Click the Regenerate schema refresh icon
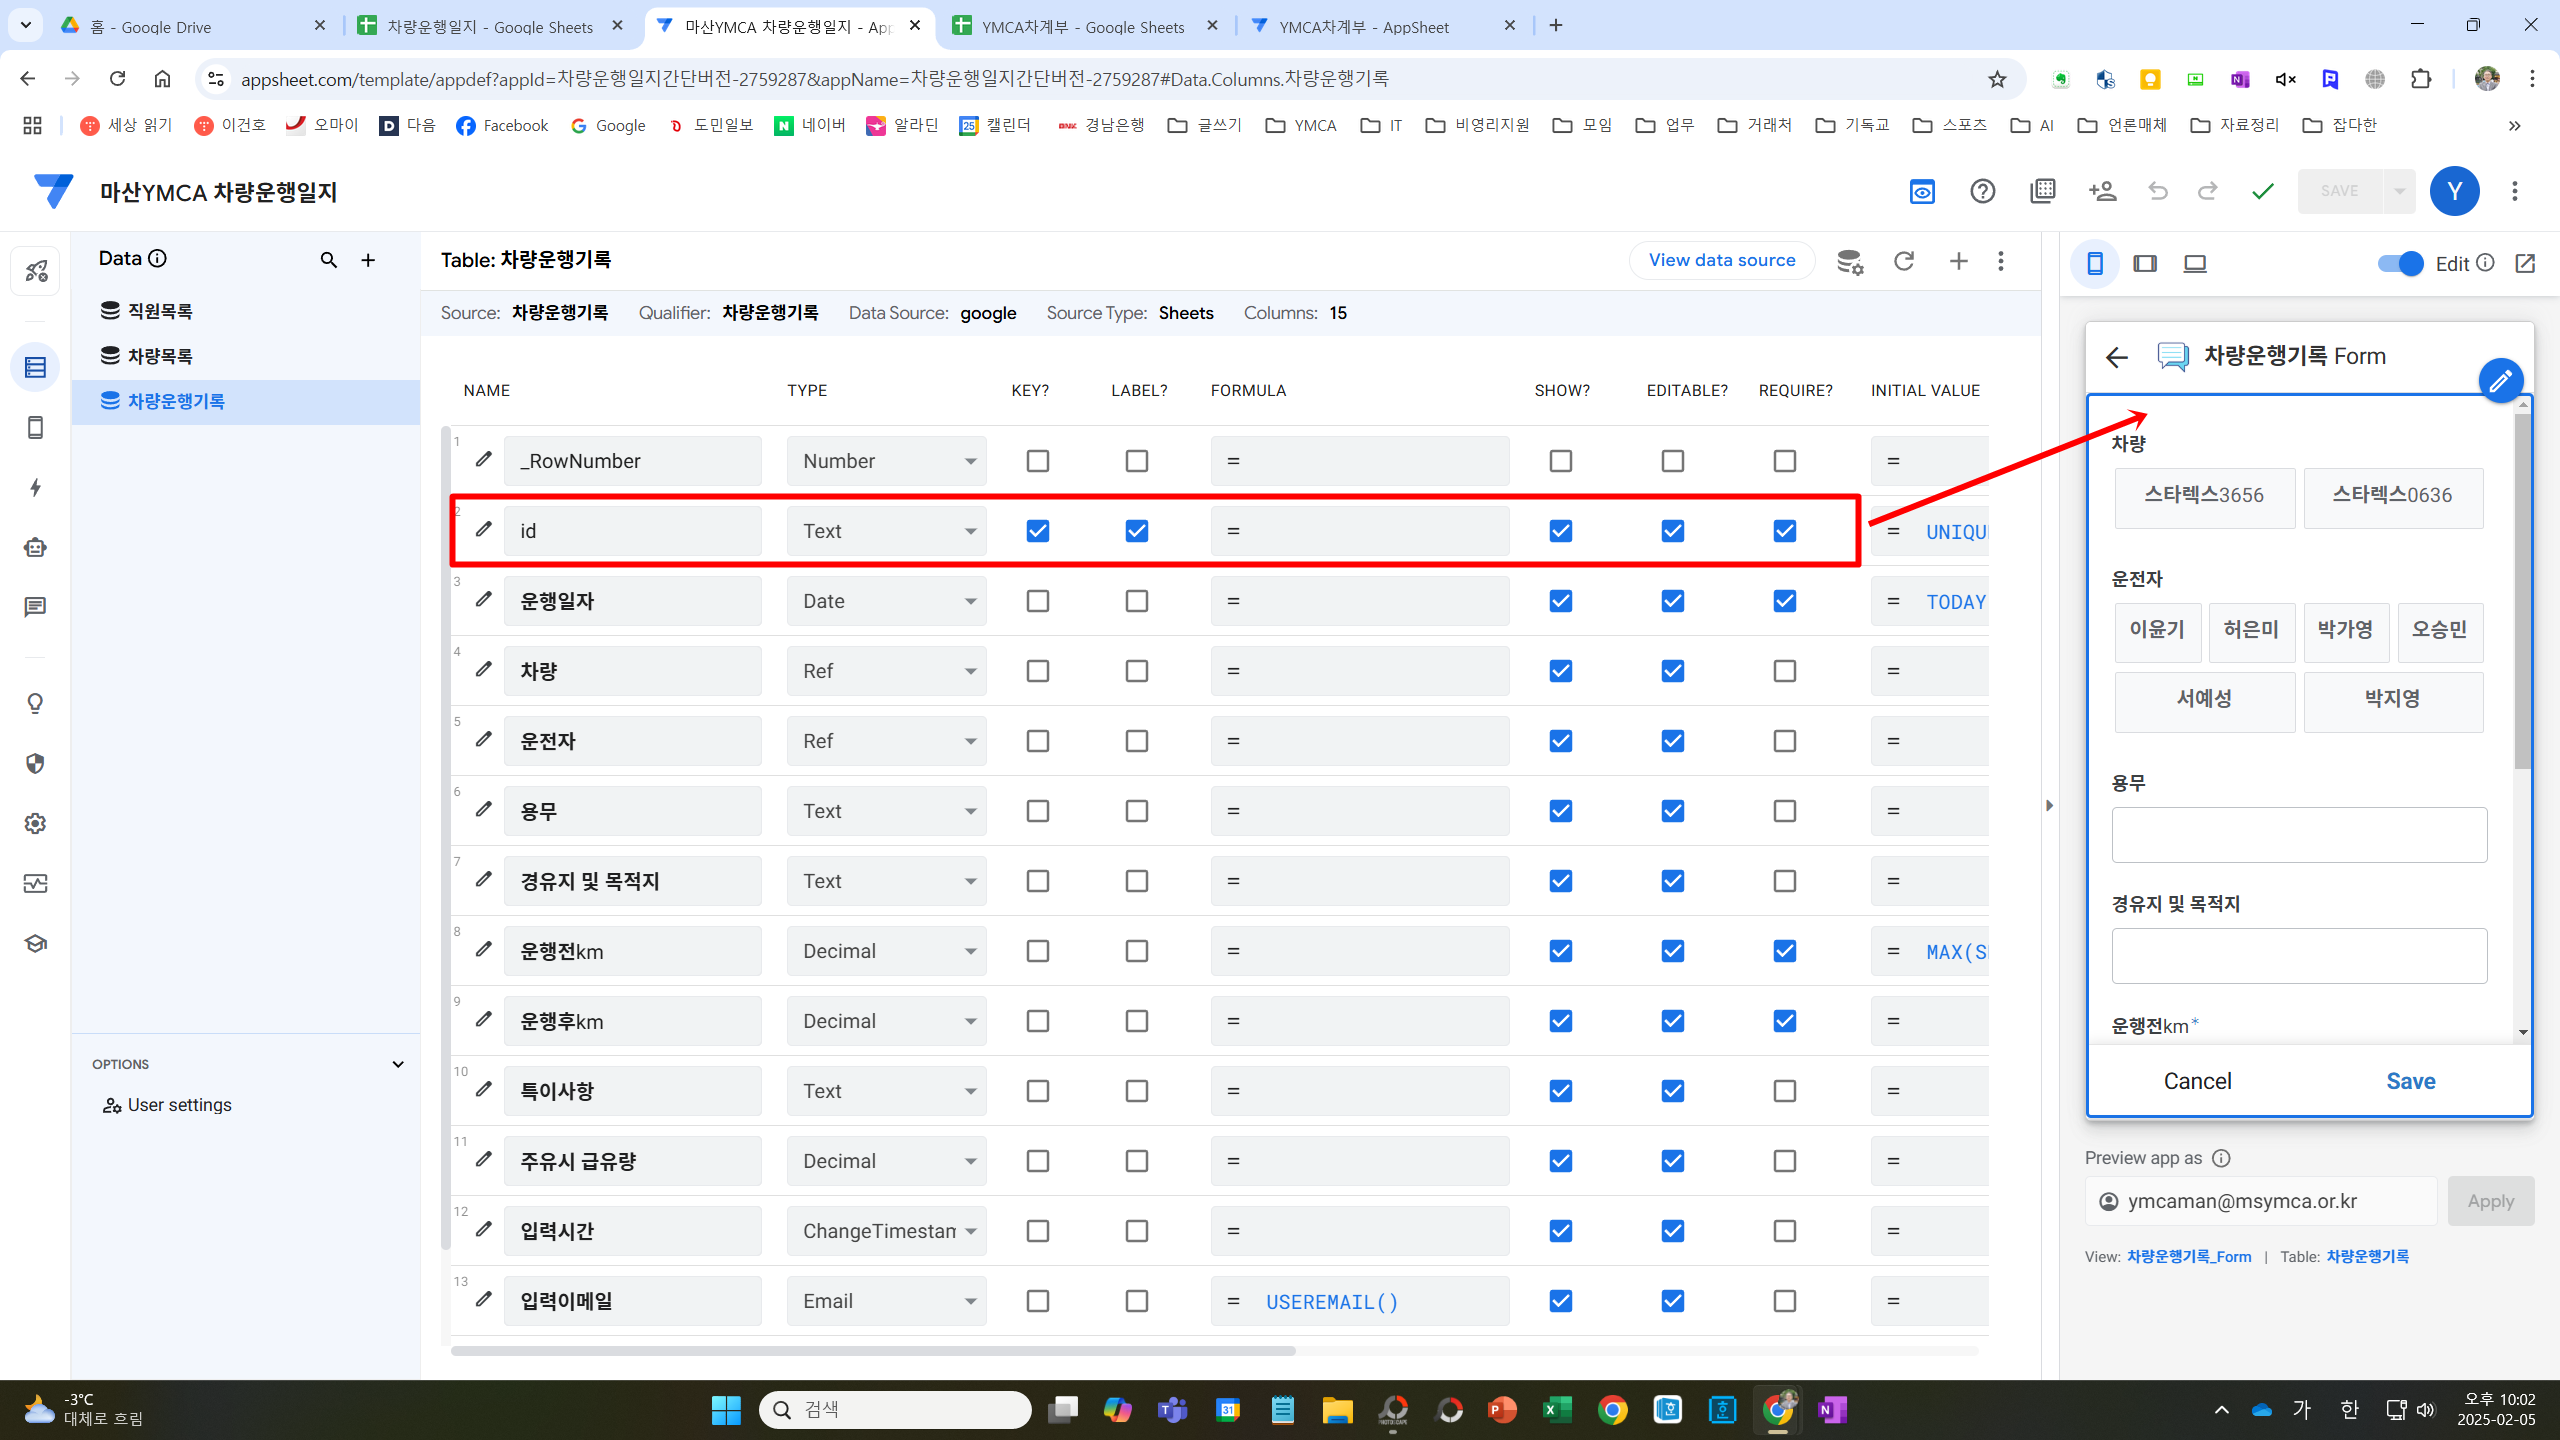The image size is (2560, 1440). 1904,261
